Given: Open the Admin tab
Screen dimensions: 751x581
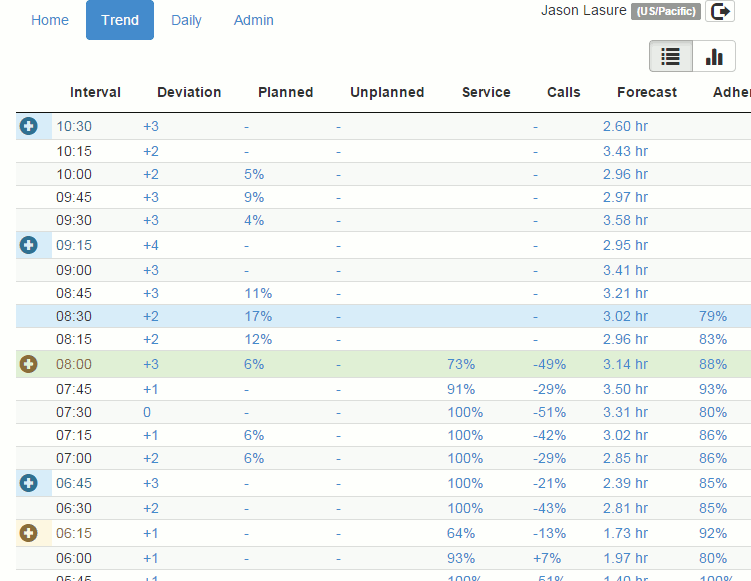Looking at the screenshot, I should point(253,20).
